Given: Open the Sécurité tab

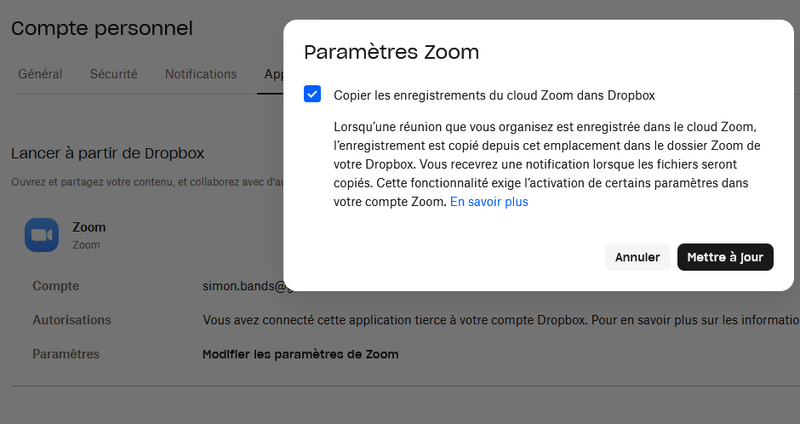Looking at the screenshot, I should tap(113, 74).
